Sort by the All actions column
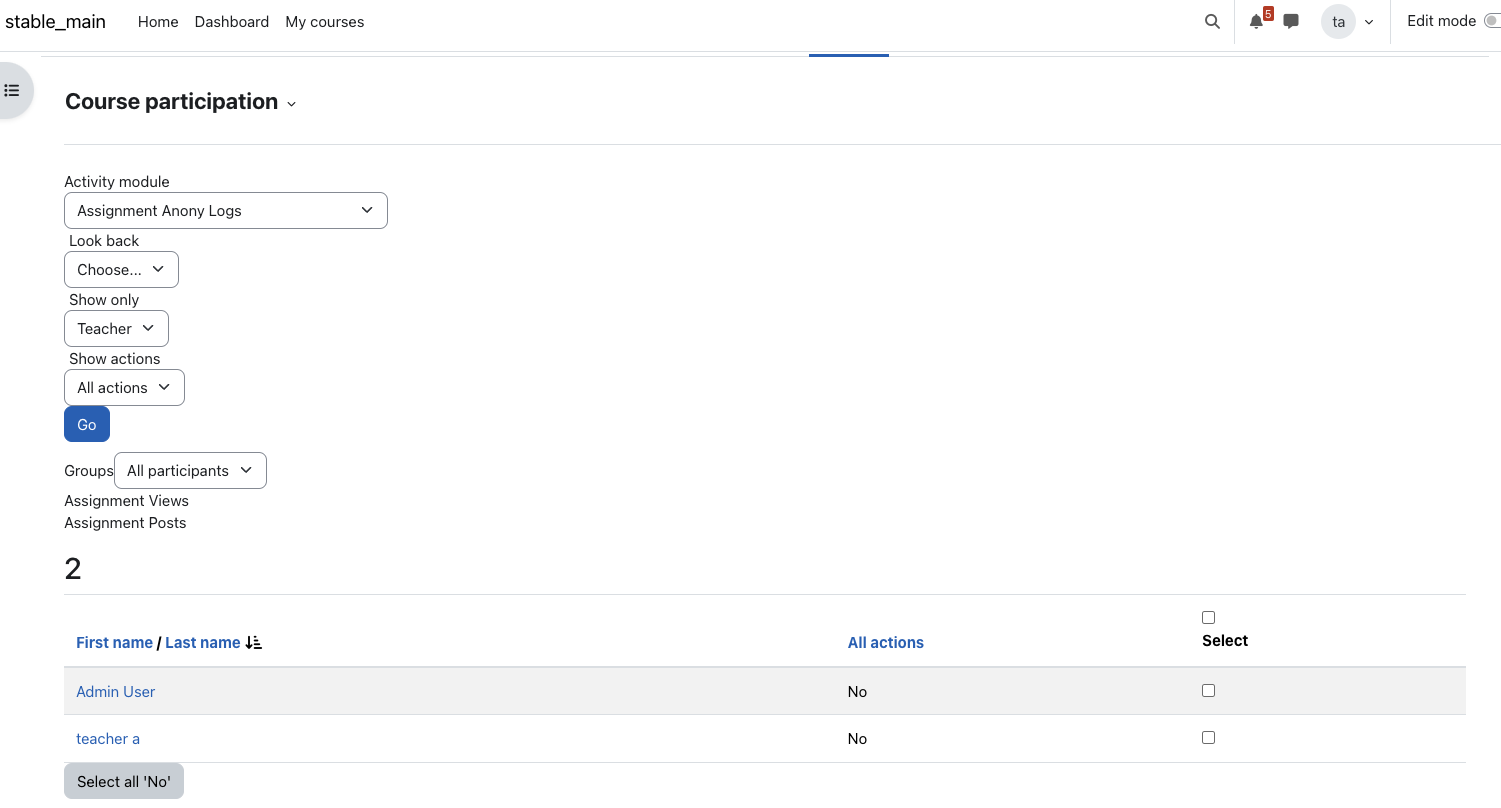This screenshot has height=808, width=1501. pos(886,642)
